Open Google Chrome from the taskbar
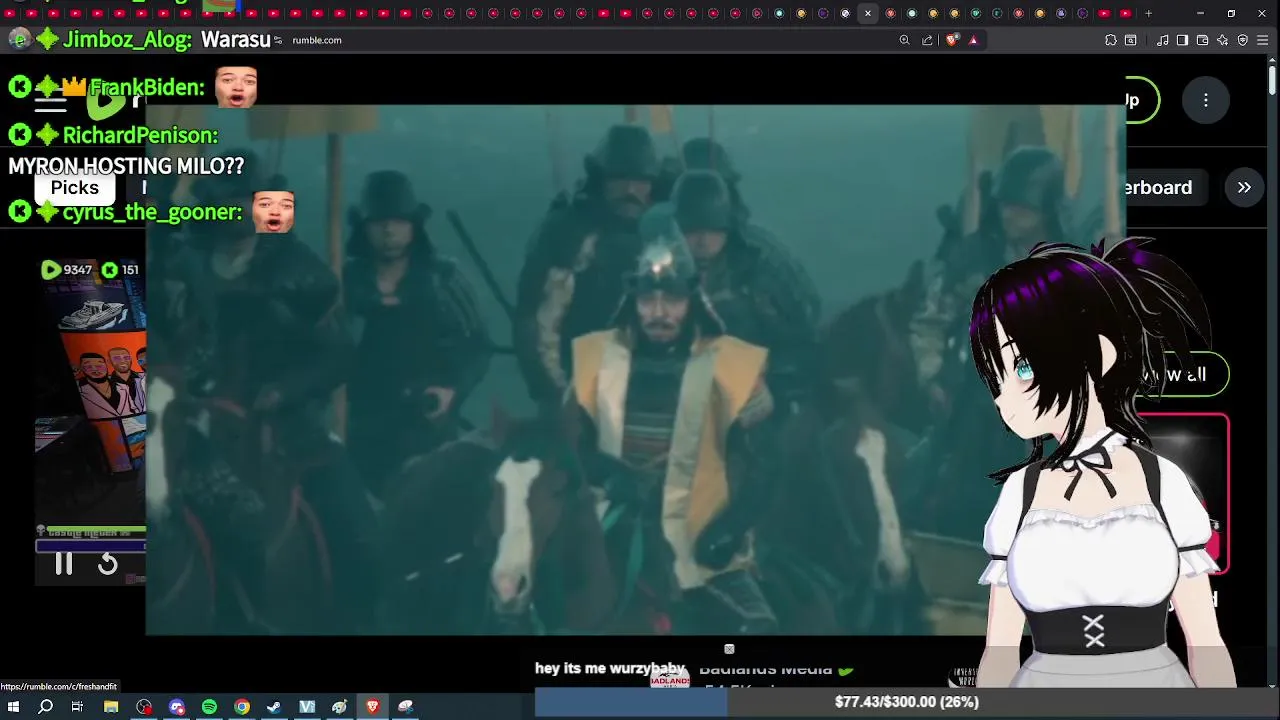1280x720 pixels. pos(242,707)
